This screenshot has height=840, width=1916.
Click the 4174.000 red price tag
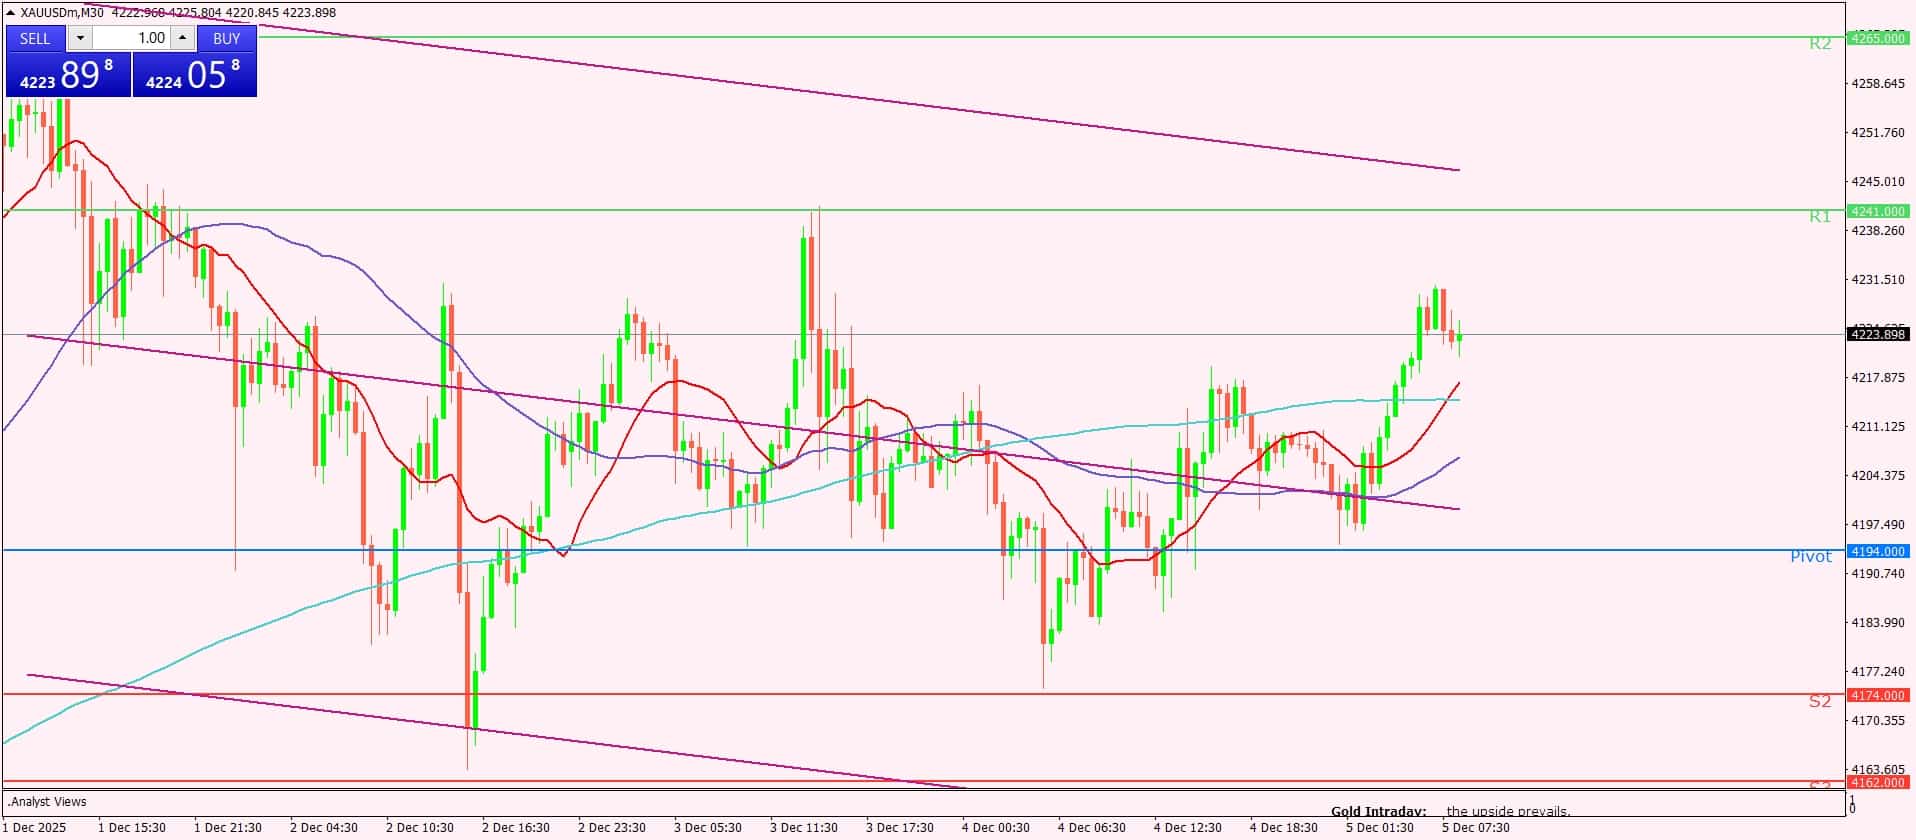[1877, 695]
